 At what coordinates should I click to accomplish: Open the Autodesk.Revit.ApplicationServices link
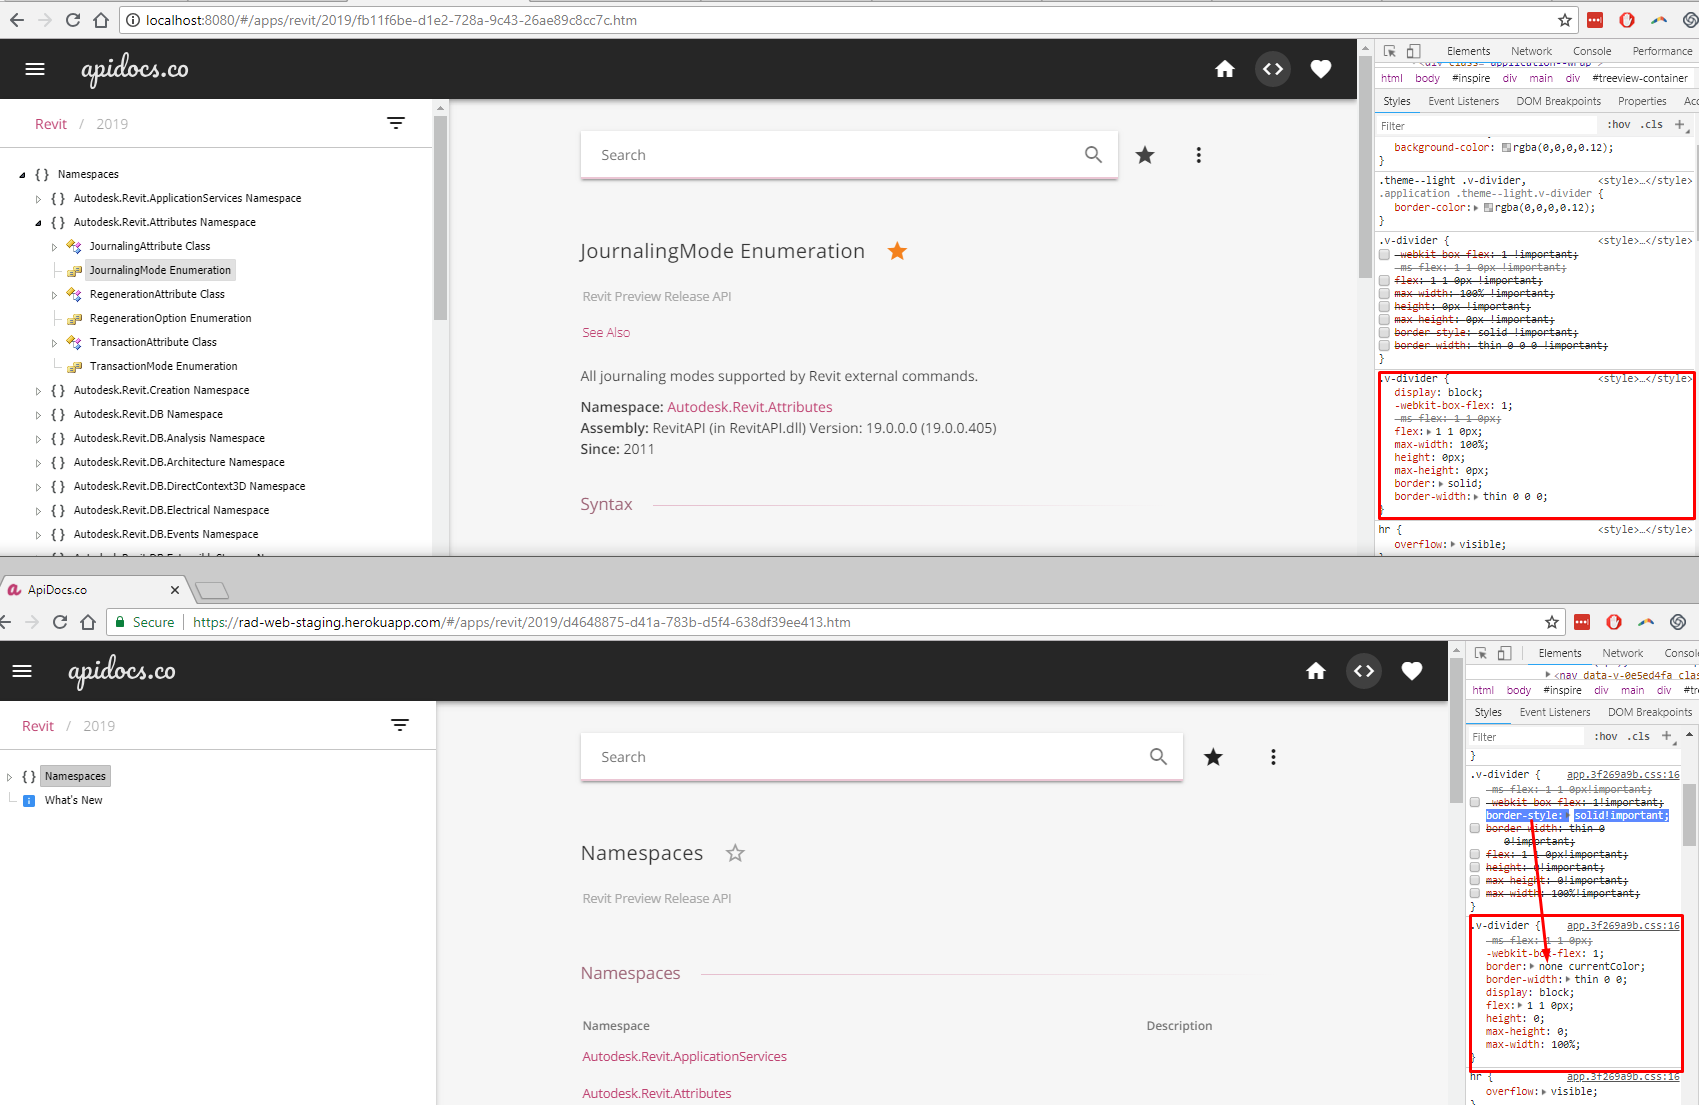click(684, 1056)
